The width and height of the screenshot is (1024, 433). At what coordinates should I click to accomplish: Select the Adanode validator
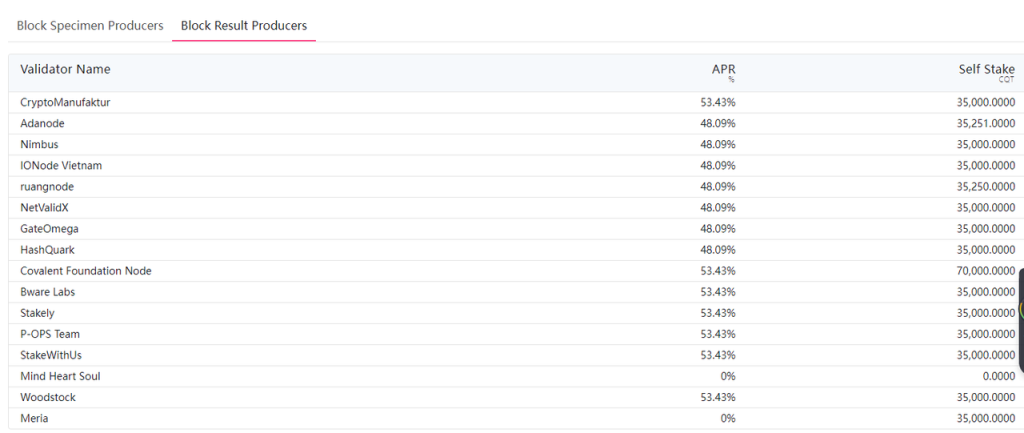(42, 123)
